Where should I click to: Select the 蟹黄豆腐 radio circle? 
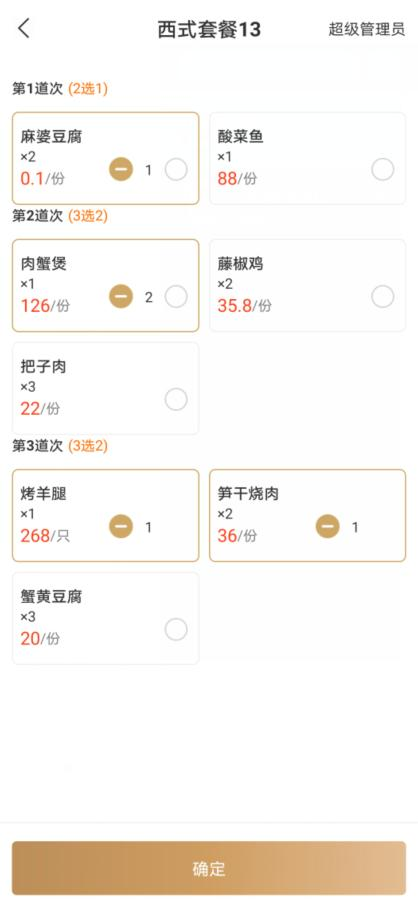[x=176, y=629]
